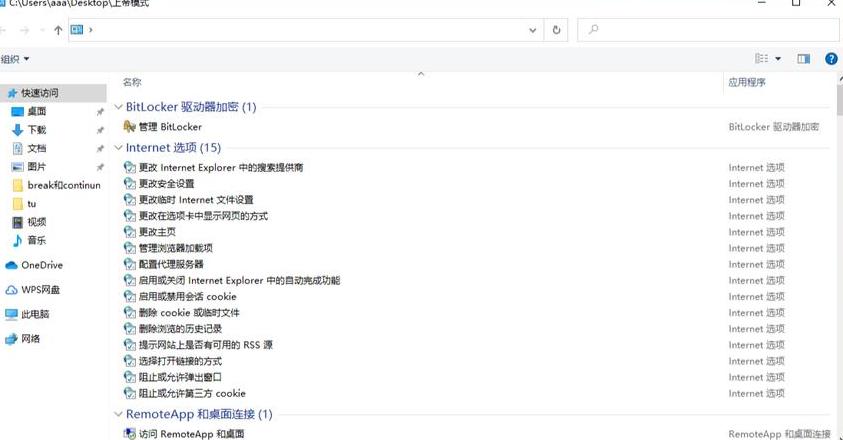This screenshot has height=440, width=843.
Task: Open 管理浏览器加载项
Action: click(x=175, y=248)
